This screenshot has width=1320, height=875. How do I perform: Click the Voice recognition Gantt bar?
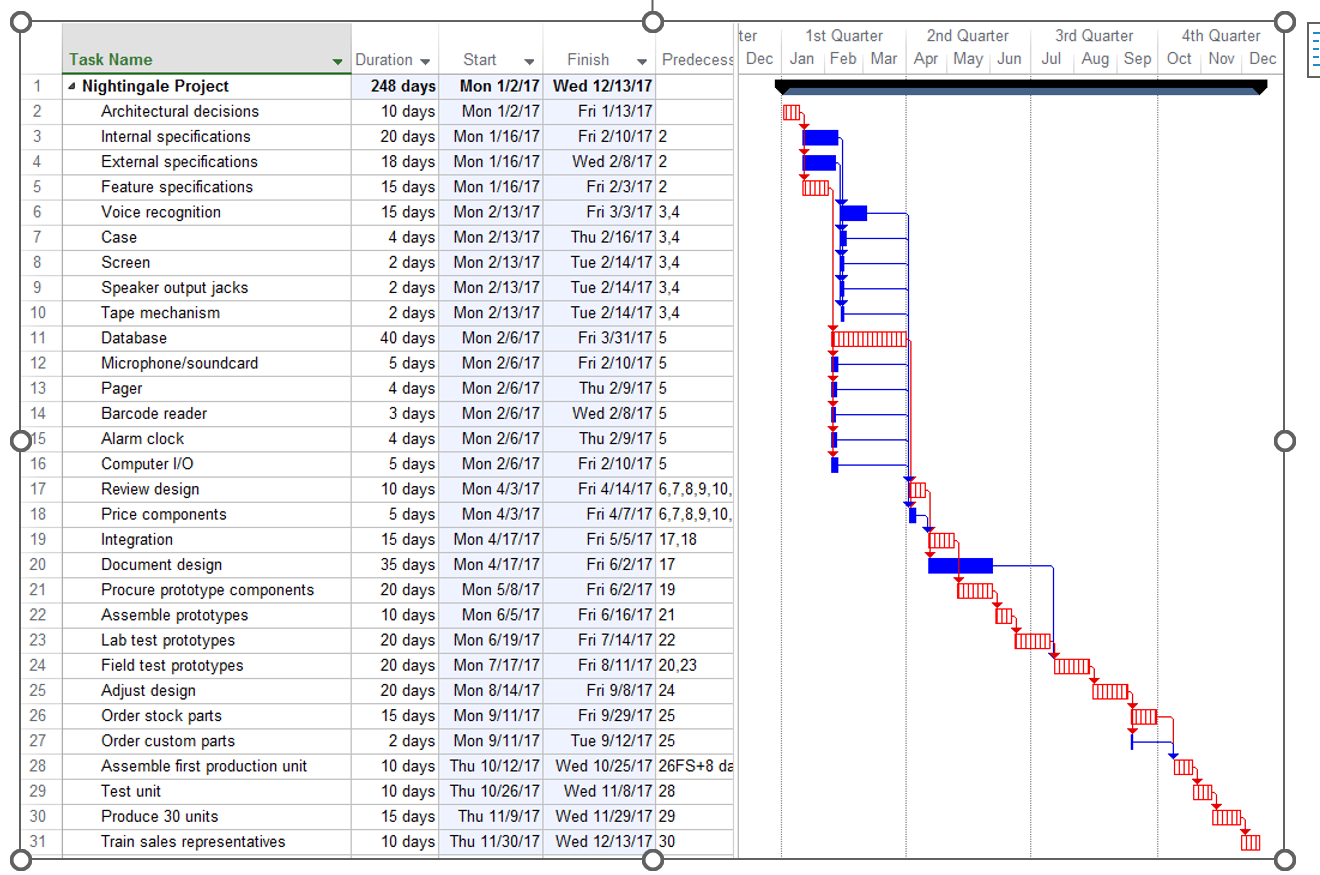pos(853,213)
